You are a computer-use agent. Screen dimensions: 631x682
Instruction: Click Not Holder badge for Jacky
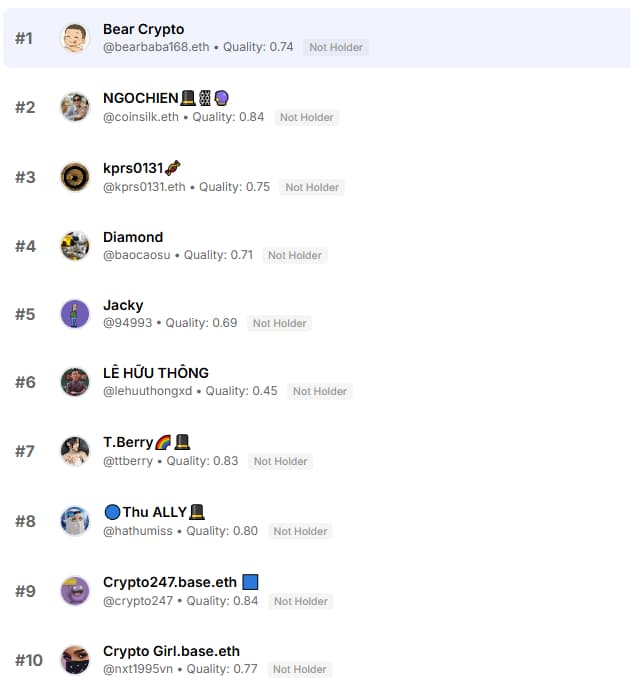coord(280,323)
